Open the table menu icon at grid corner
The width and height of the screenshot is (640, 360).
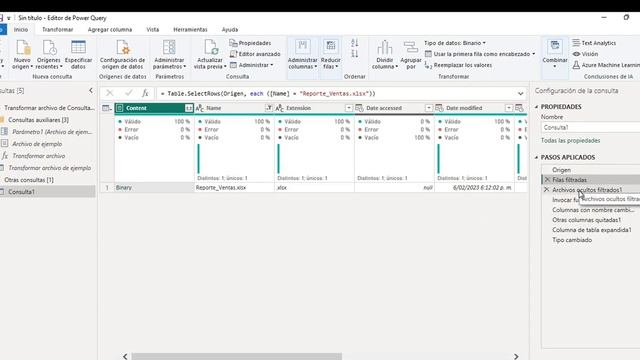[107, 108]
